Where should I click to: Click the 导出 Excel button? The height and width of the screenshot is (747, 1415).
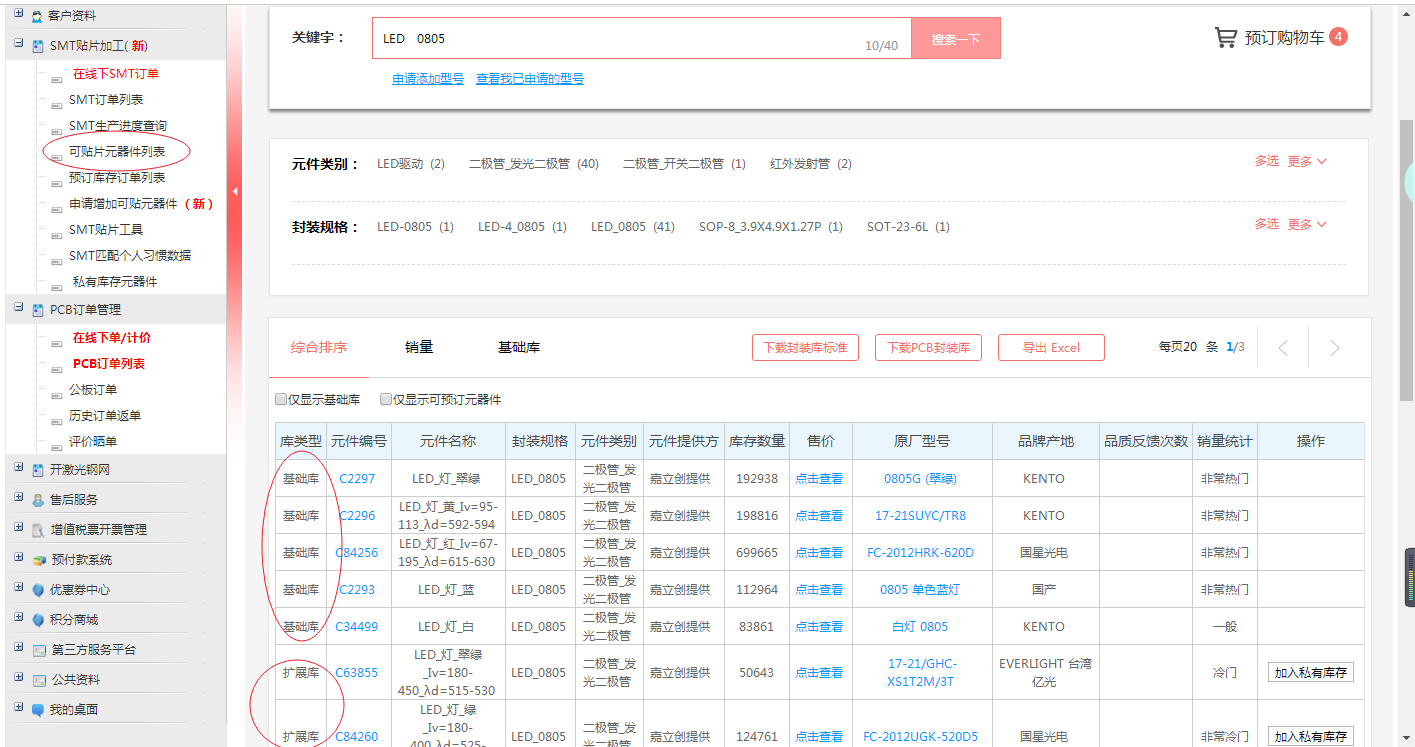(x=1050, y=348)
